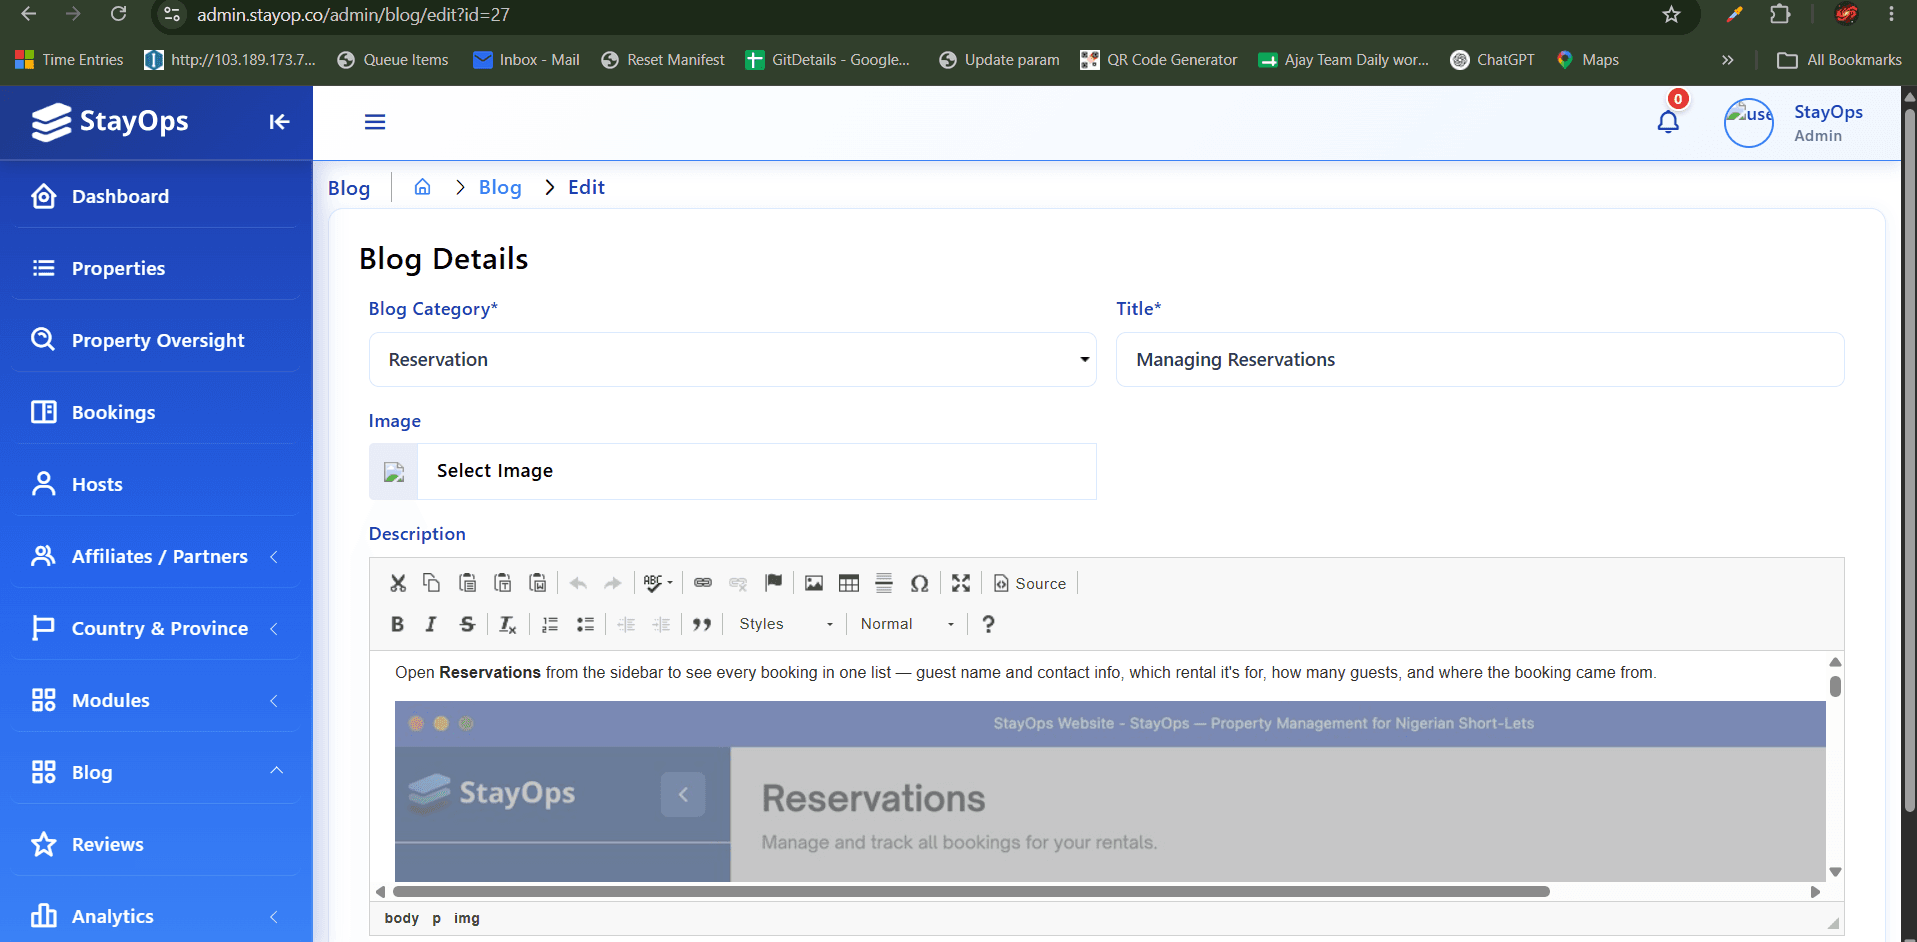Toggle italic formatting
Screen dimensions: 1917x942
coord(431,624)
